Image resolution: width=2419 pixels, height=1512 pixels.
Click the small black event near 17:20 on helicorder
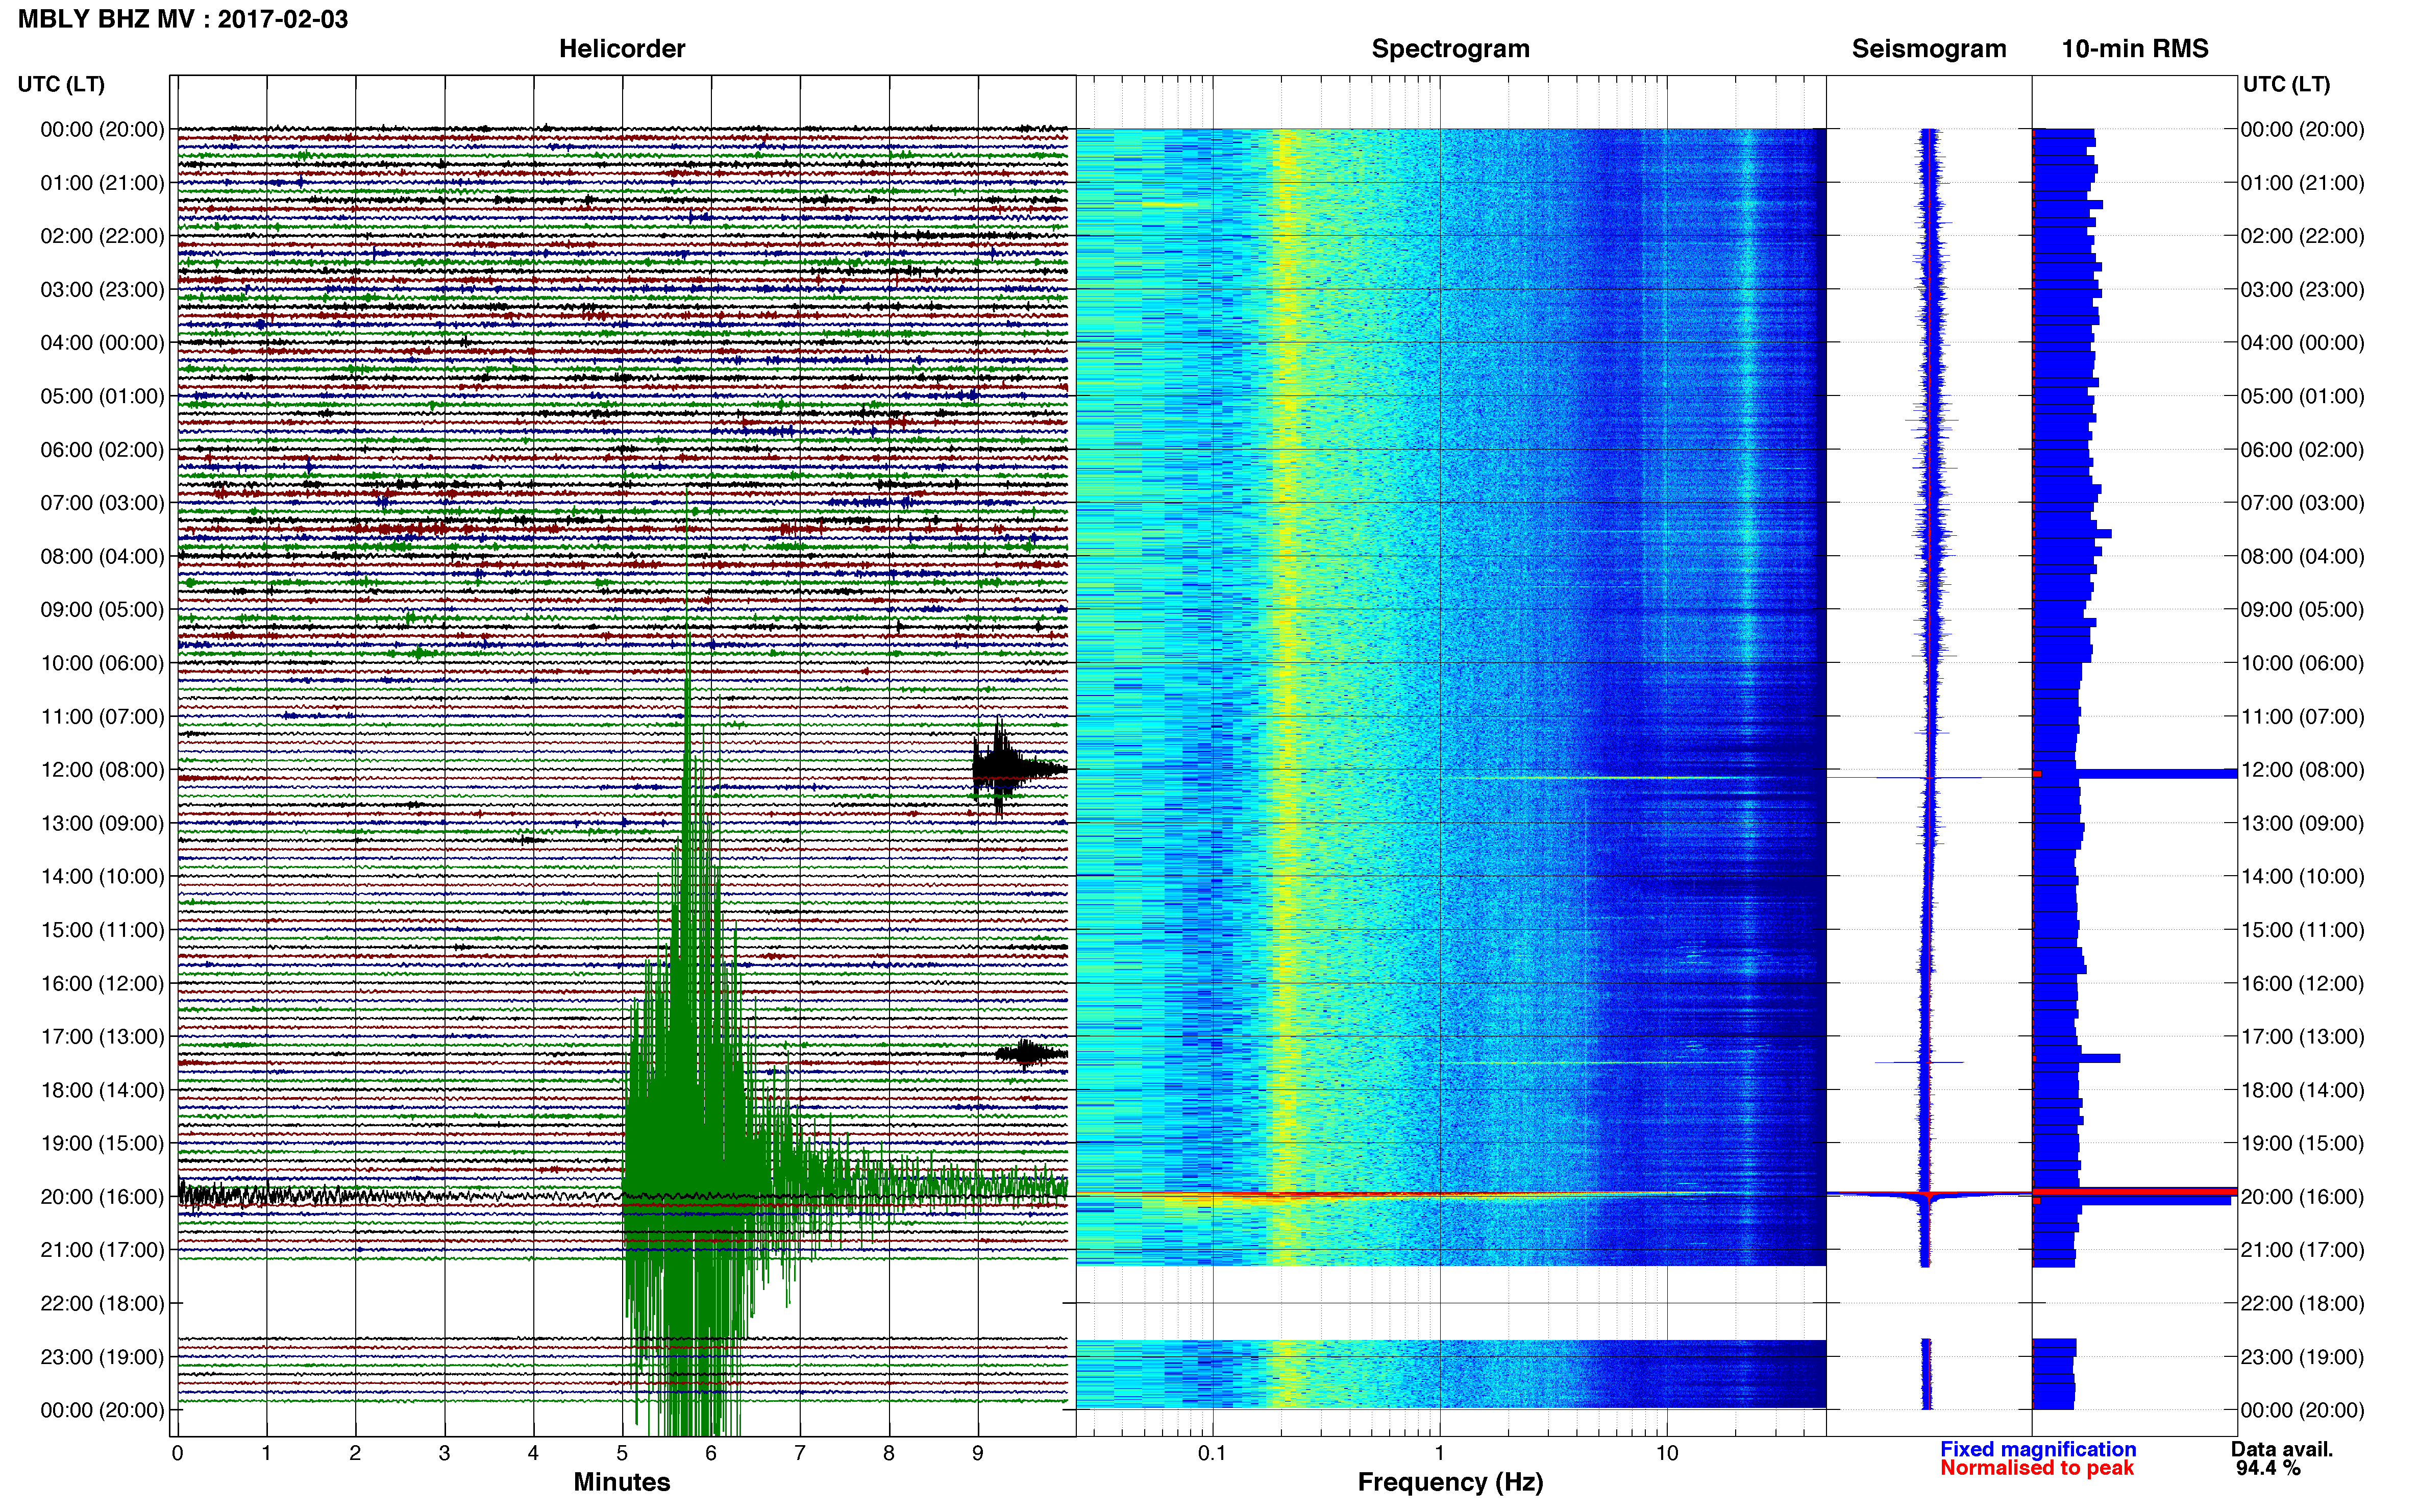(1030, 1054)
